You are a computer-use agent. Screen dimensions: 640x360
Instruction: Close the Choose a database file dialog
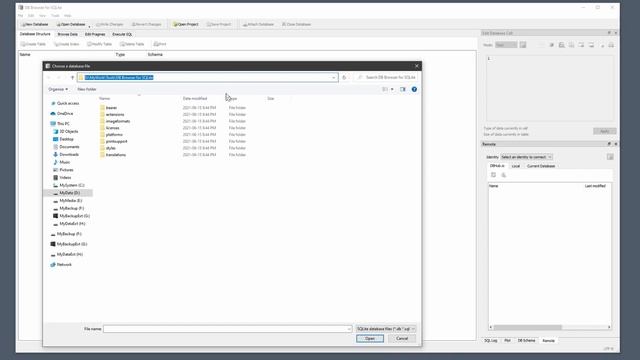[x=416, y=66]
